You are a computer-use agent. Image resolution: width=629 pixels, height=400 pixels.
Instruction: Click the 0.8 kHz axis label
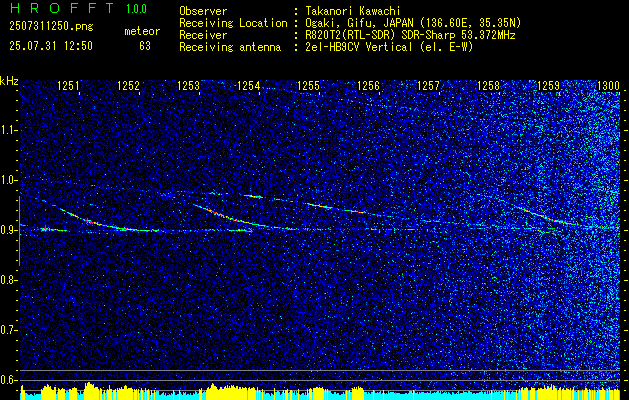coord(8,280)
